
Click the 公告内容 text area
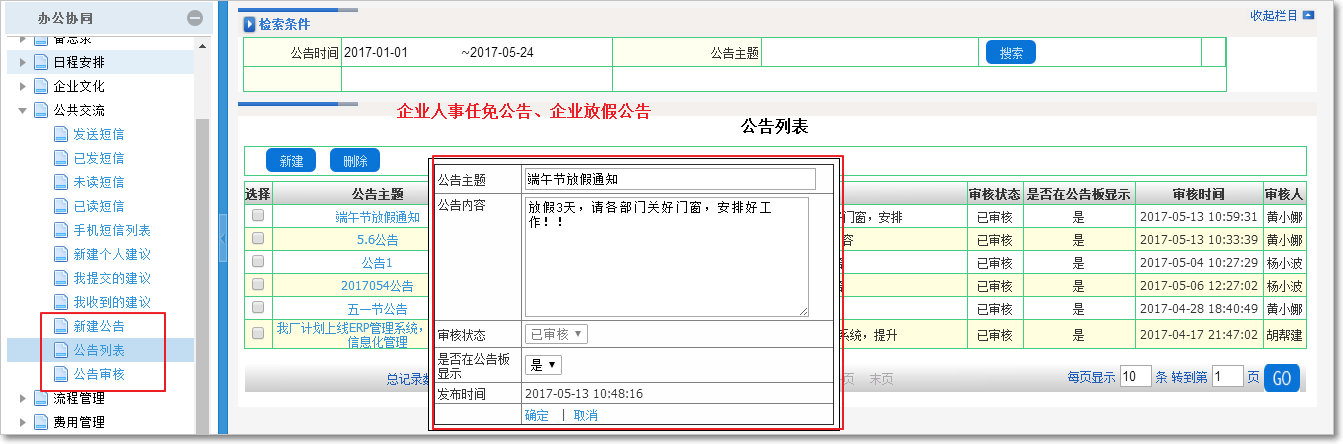(x=666, y=257)
